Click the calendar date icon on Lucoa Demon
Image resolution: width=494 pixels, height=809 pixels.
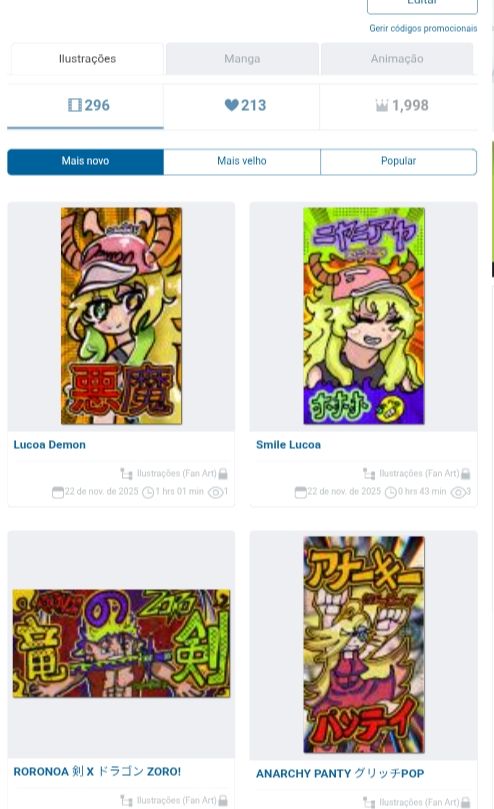tap(58, 492)
